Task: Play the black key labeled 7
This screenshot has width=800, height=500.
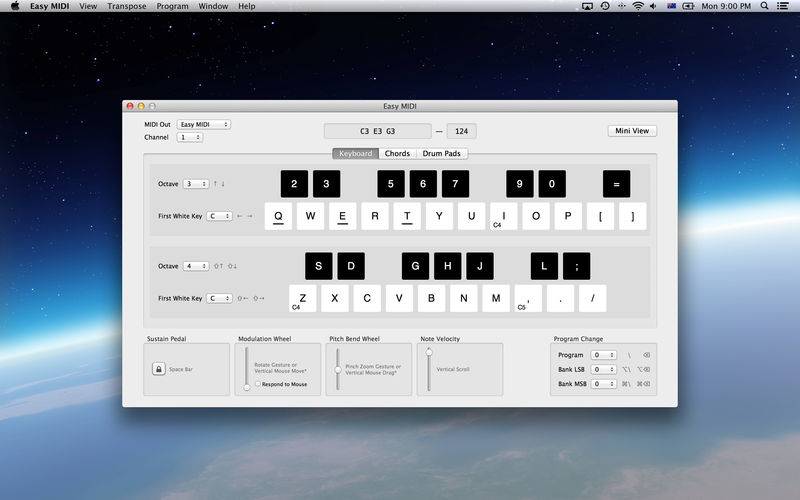Action: (455, 184)
